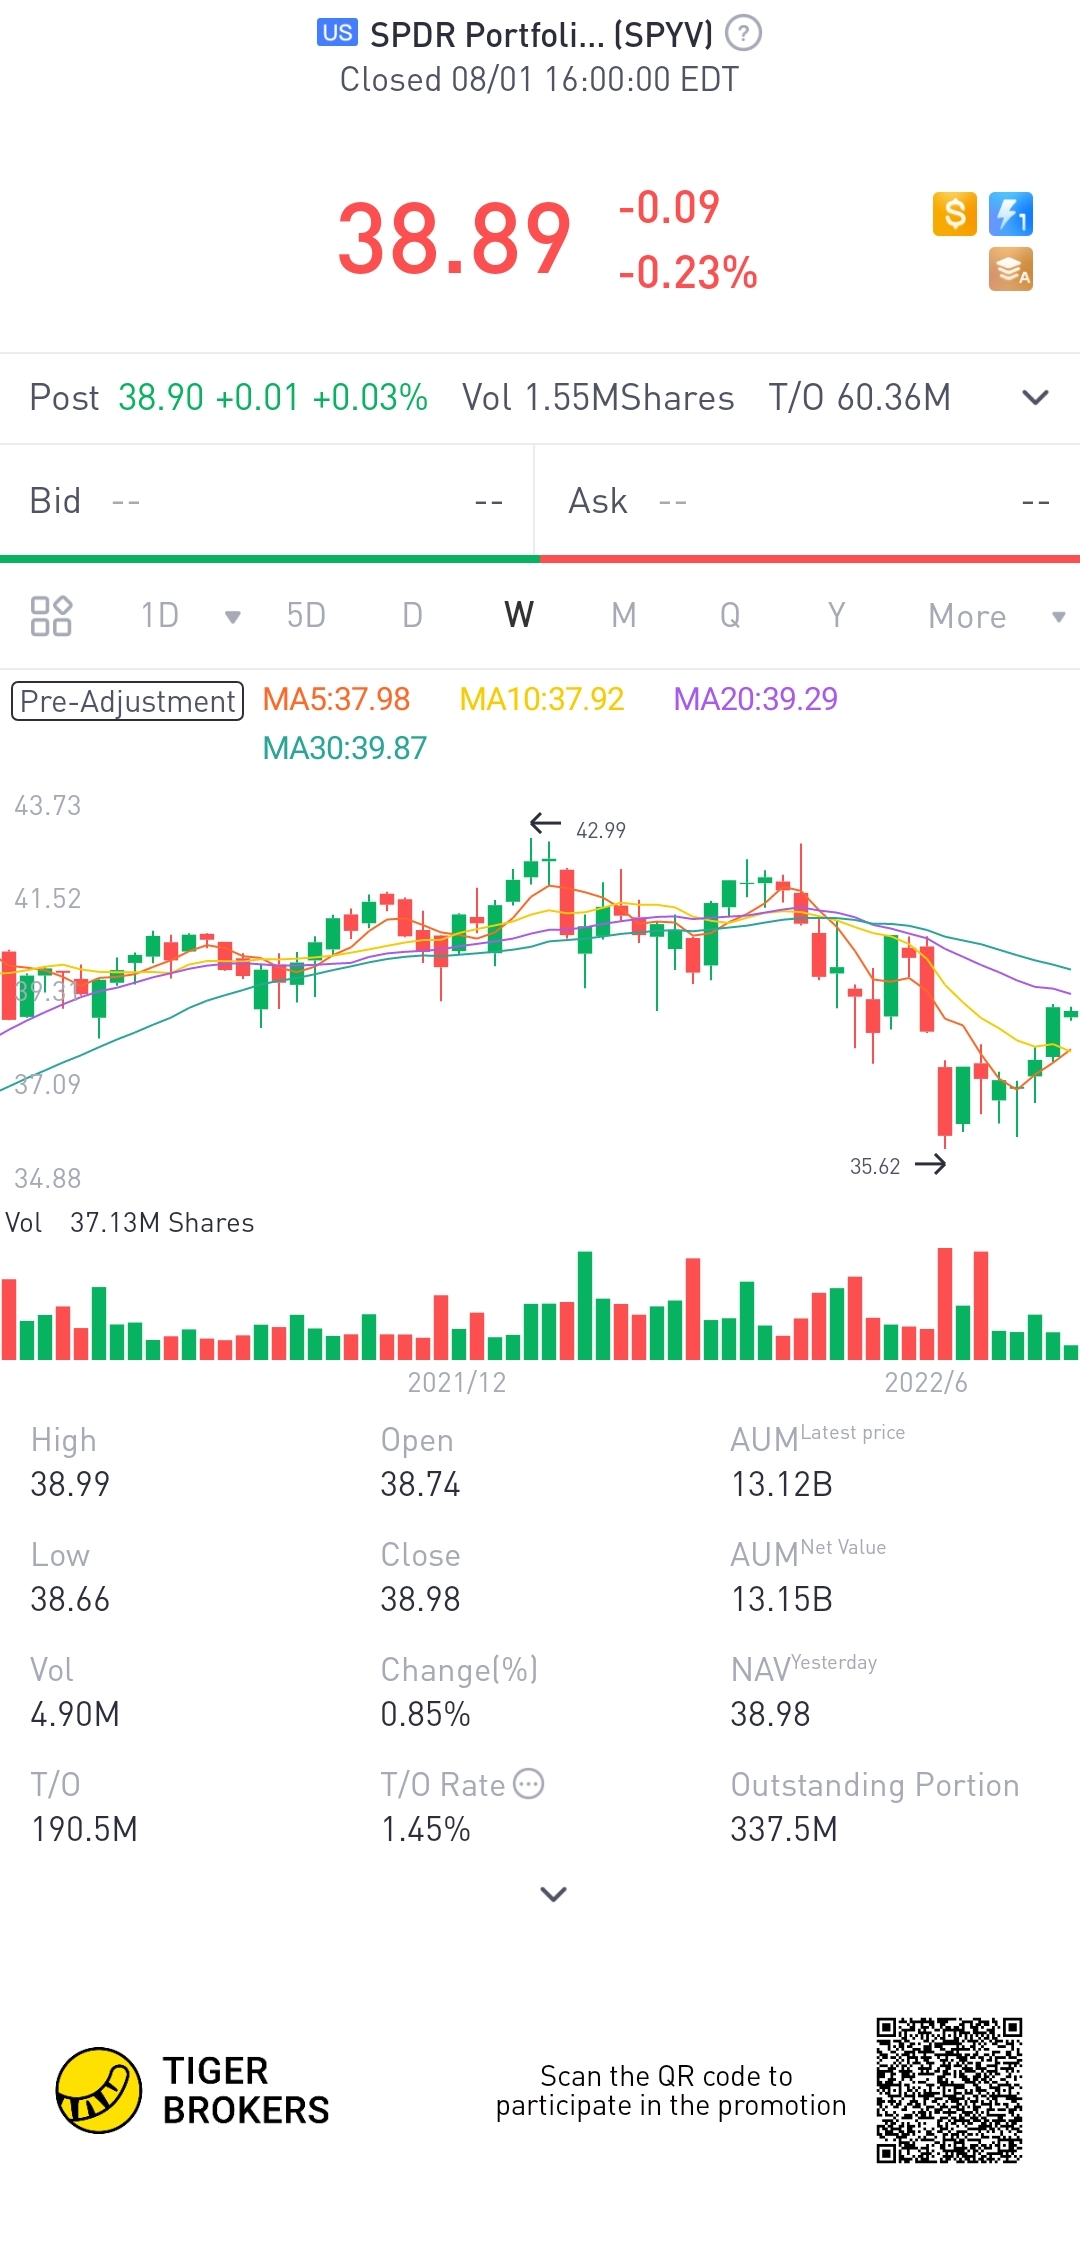1080x2249 pixels.
Task: Tap the -0.23% change percentage
Action: [x=688, y=272]
